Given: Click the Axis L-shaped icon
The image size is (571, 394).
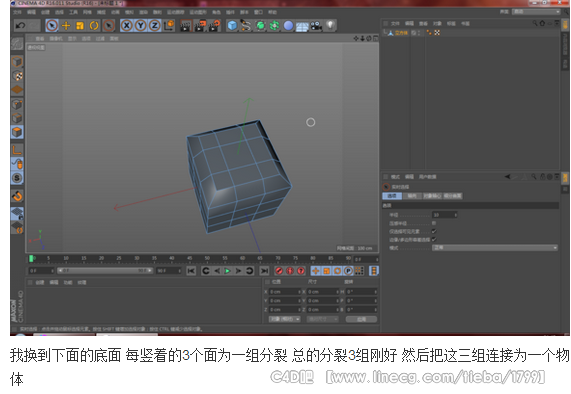Looking at the screenshot, I should pos(17,150).
